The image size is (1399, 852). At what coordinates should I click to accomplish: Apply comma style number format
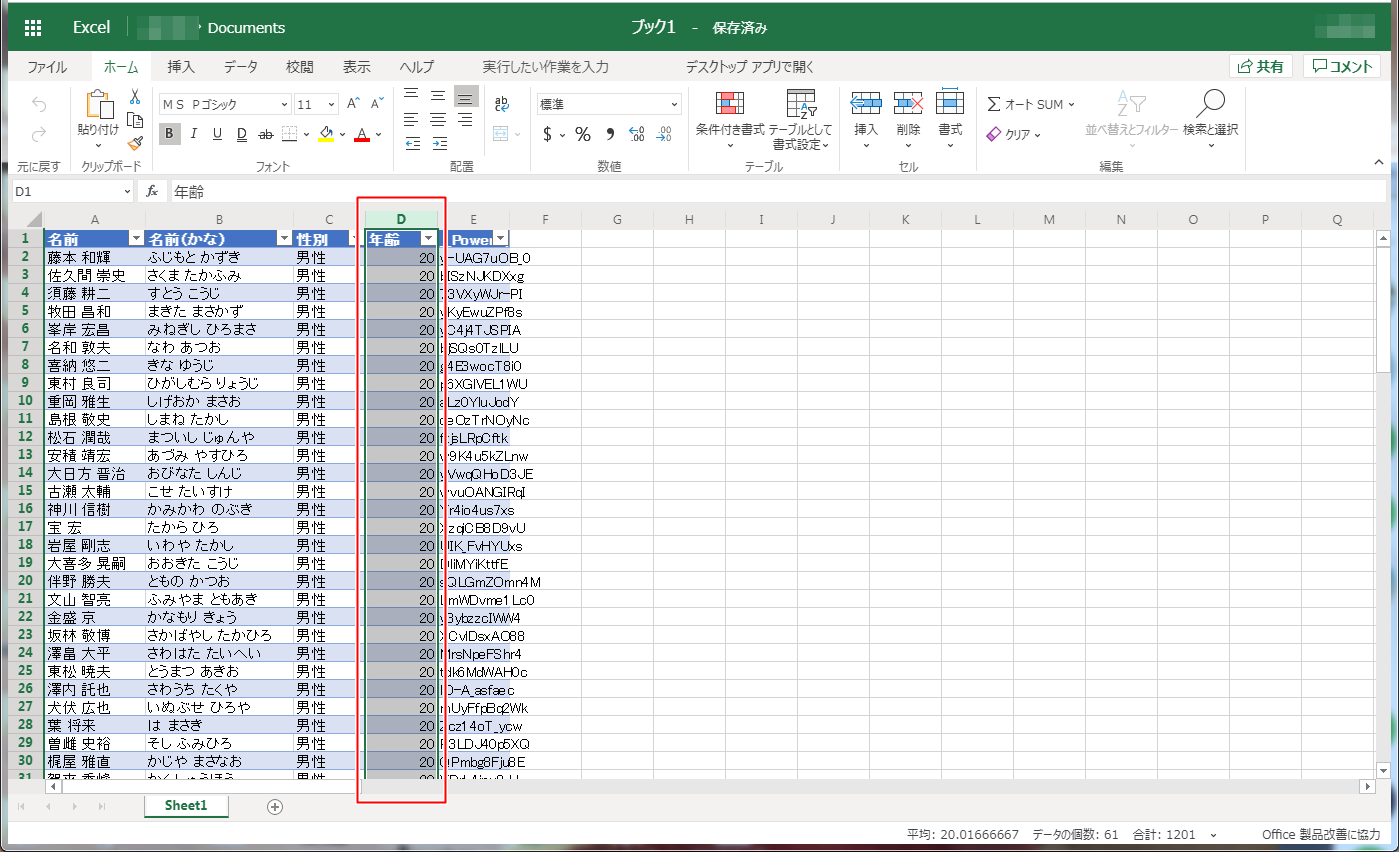coord(609,134)
